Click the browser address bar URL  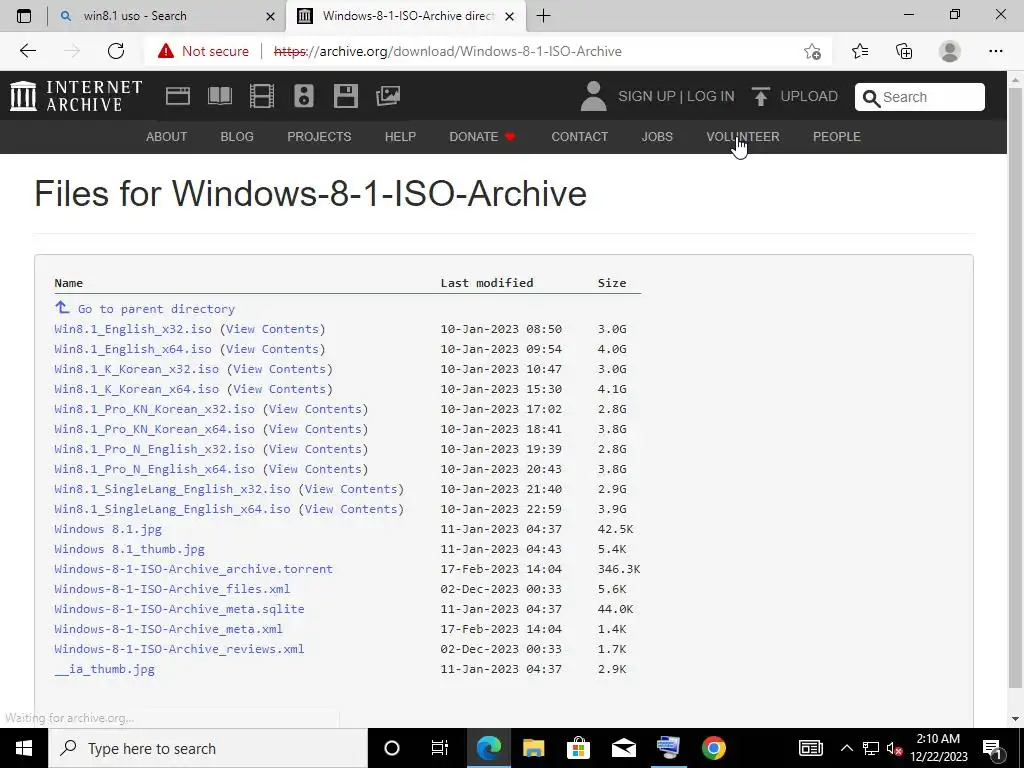[447, 51]
